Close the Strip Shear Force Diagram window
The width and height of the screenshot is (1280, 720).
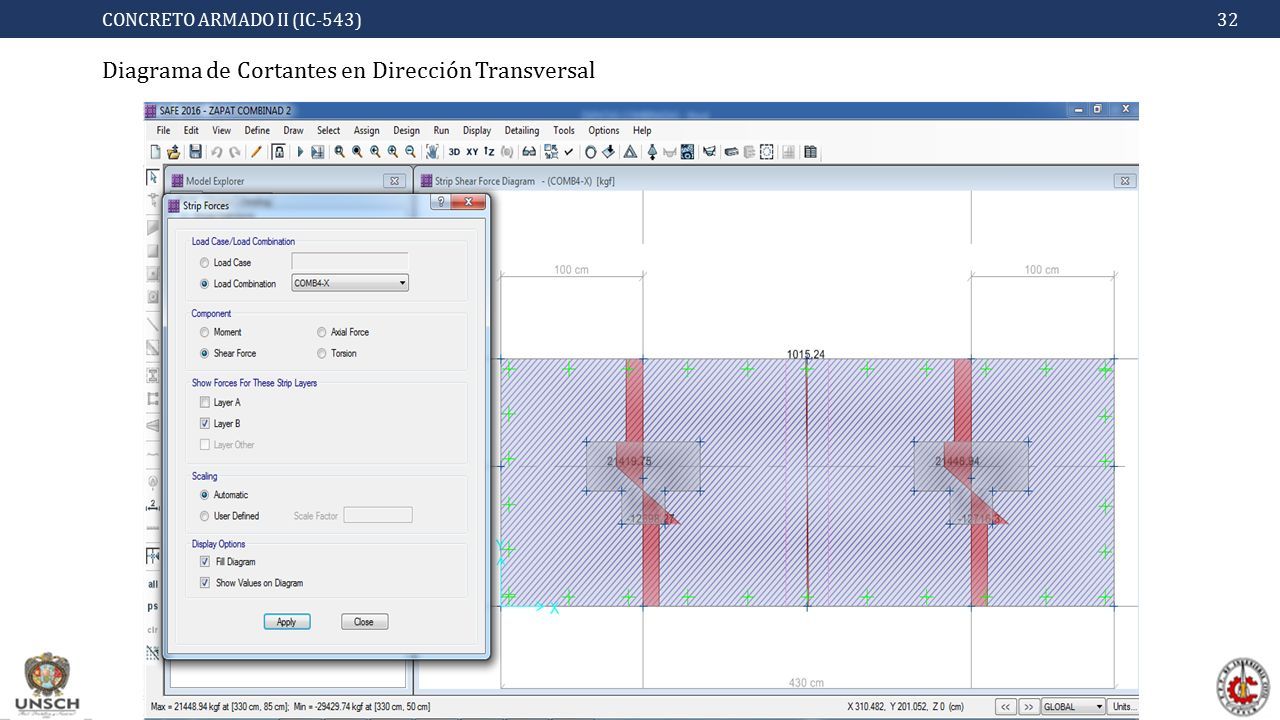pyautogui.click(x=1125, y=181)
